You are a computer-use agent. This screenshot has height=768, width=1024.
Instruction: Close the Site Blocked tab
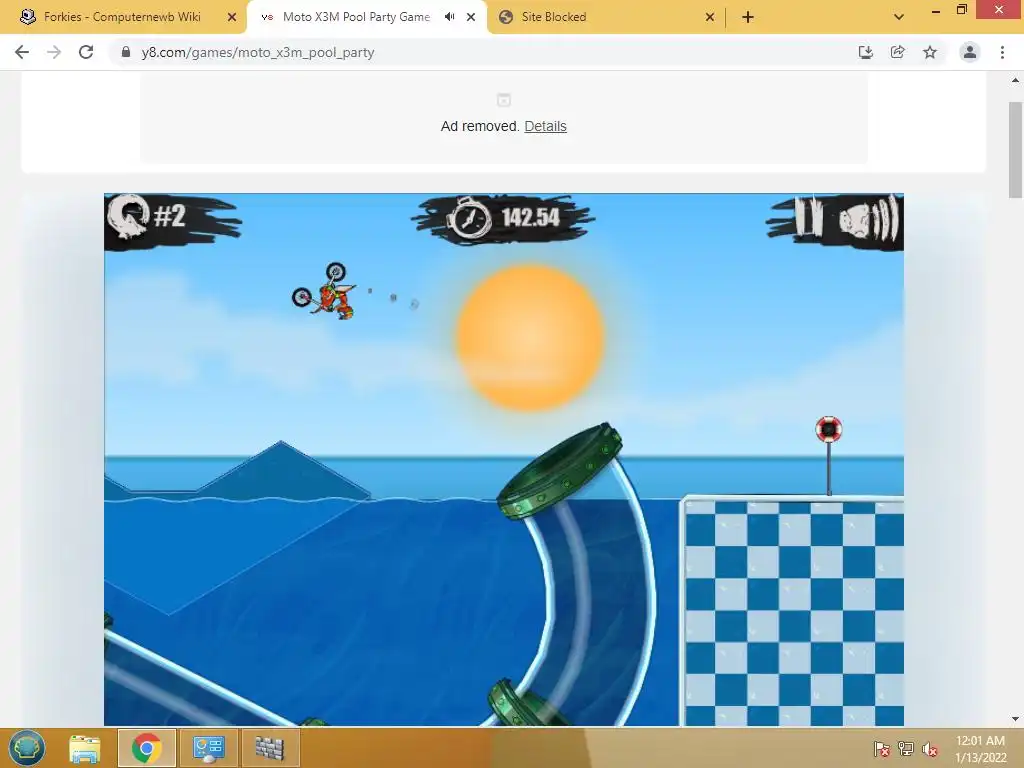coord(710,18)
